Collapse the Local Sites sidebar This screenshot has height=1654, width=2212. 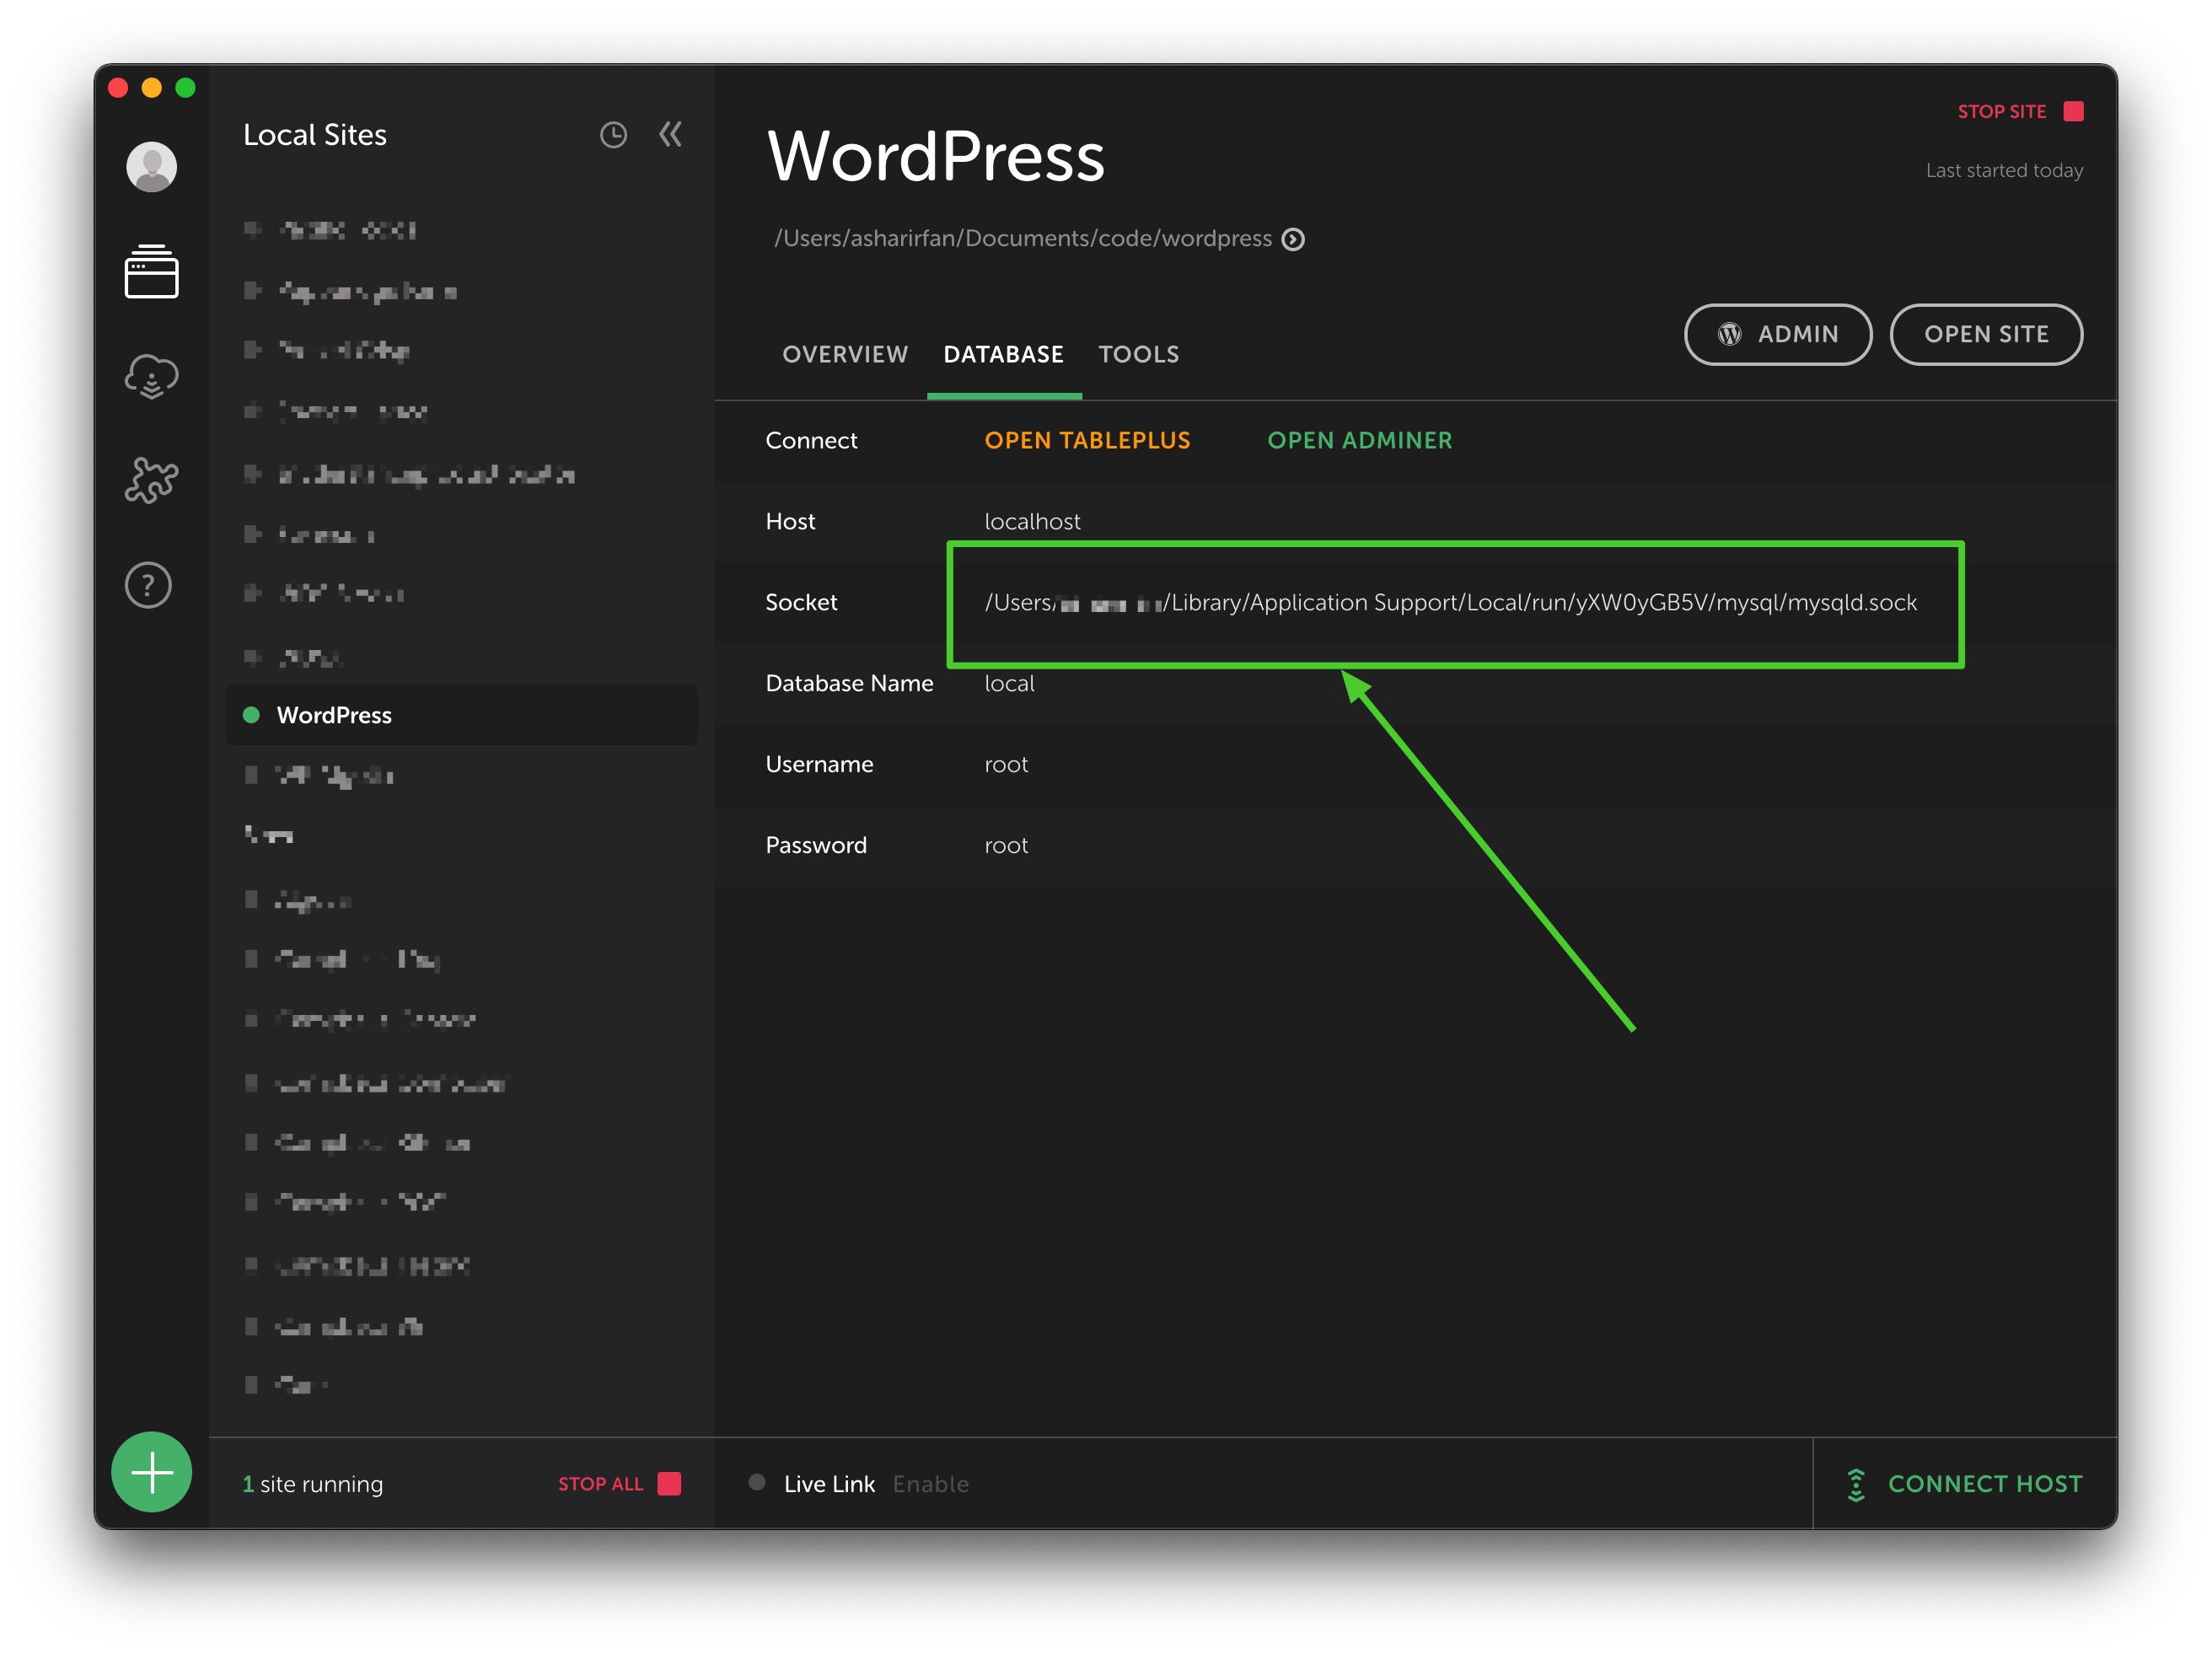671,134
